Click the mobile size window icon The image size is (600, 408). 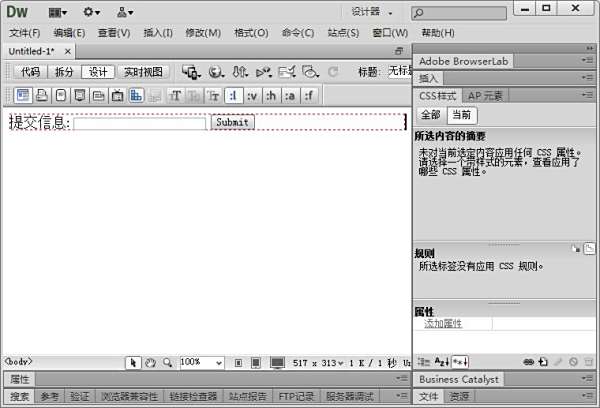pos(238,362)
